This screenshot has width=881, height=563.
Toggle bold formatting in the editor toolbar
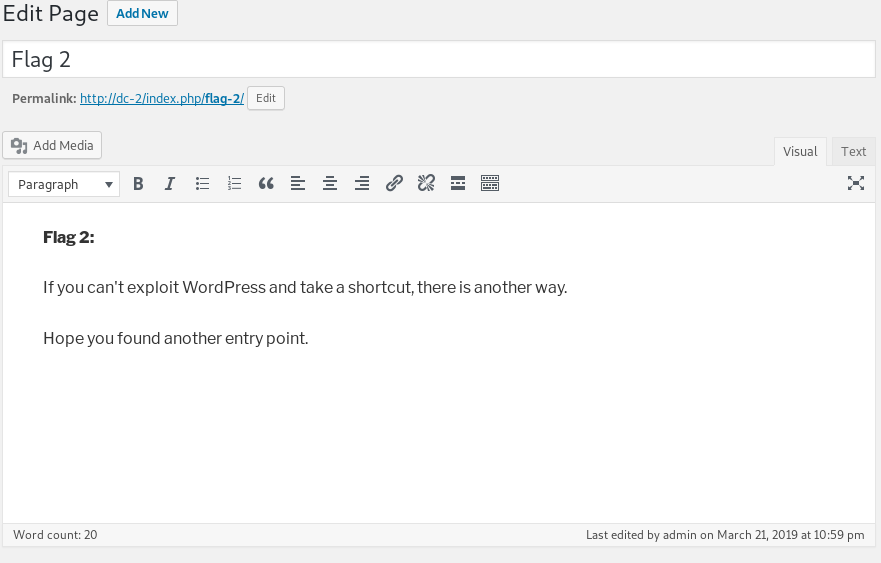(138, 184)
